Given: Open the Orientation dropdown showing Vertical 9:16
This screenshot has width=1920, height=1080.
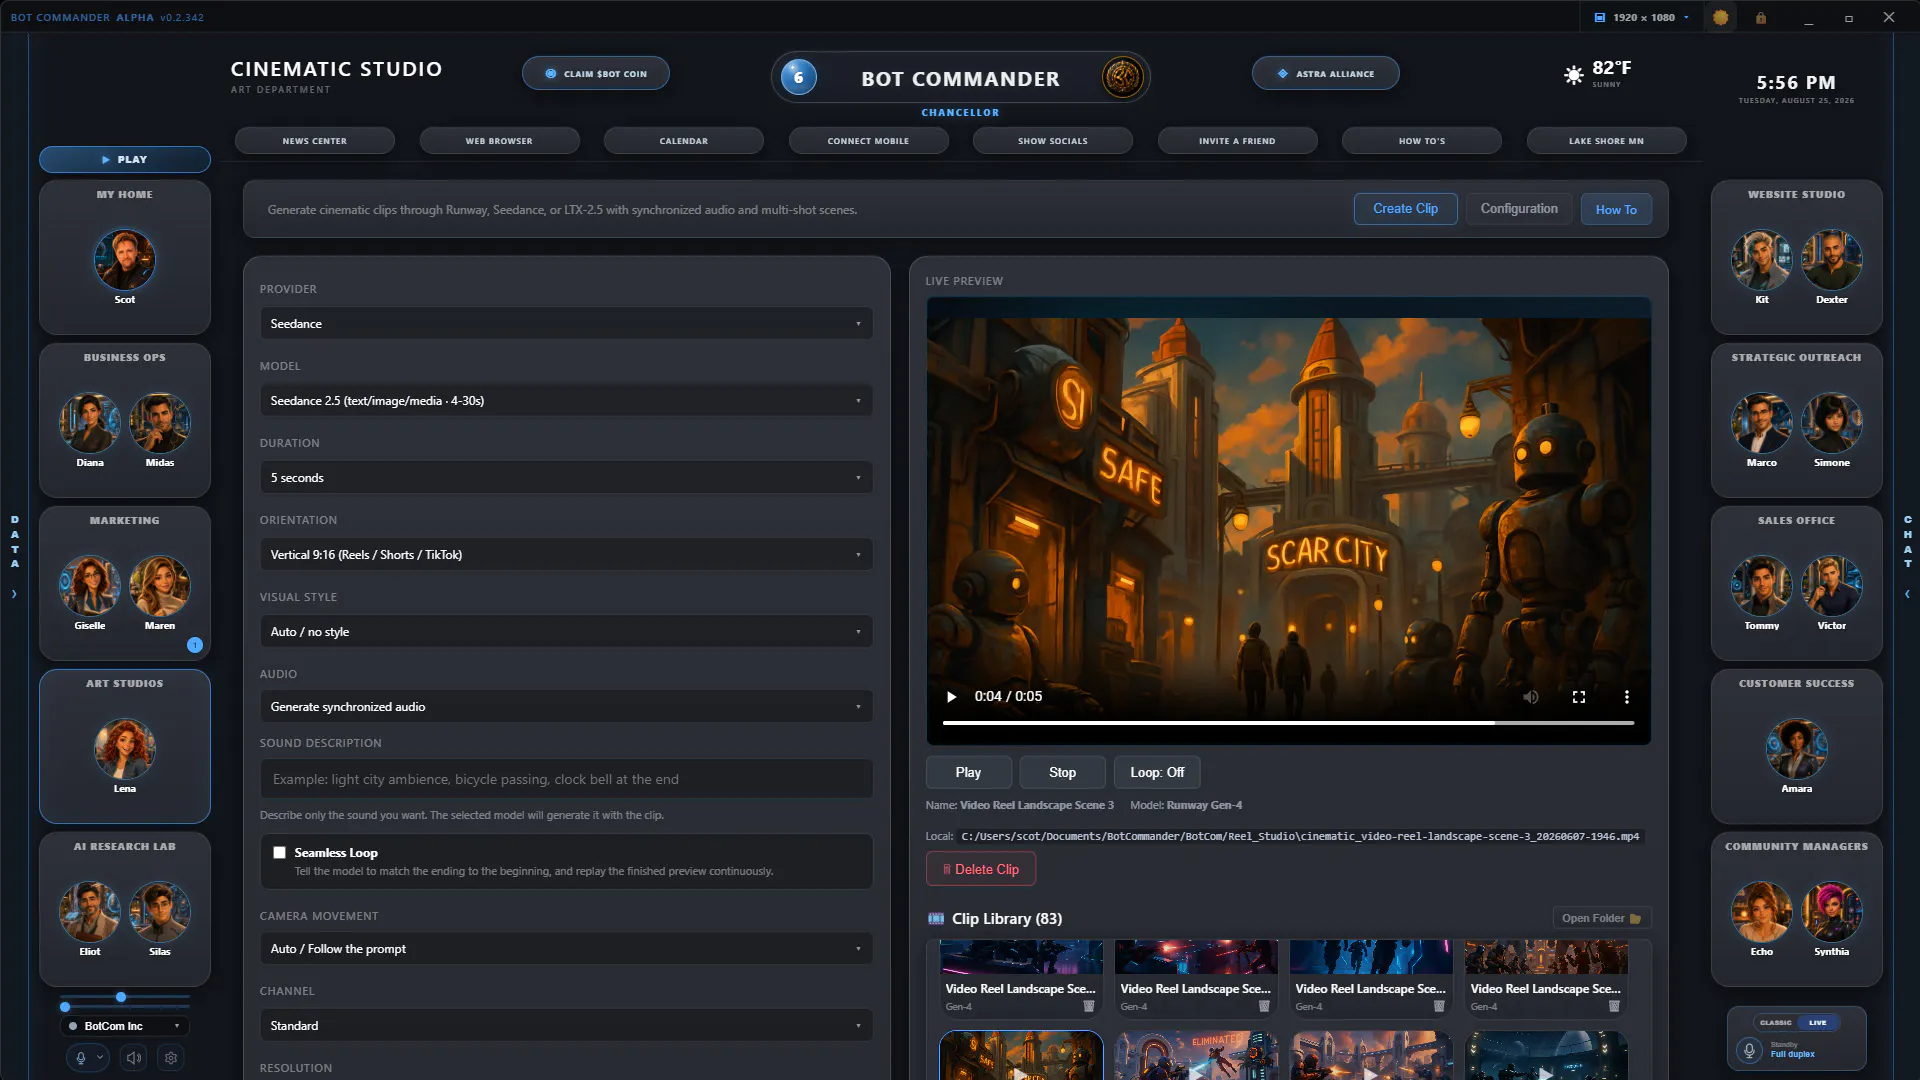Looking at the screenshot, I should click(x=566, y=555).
